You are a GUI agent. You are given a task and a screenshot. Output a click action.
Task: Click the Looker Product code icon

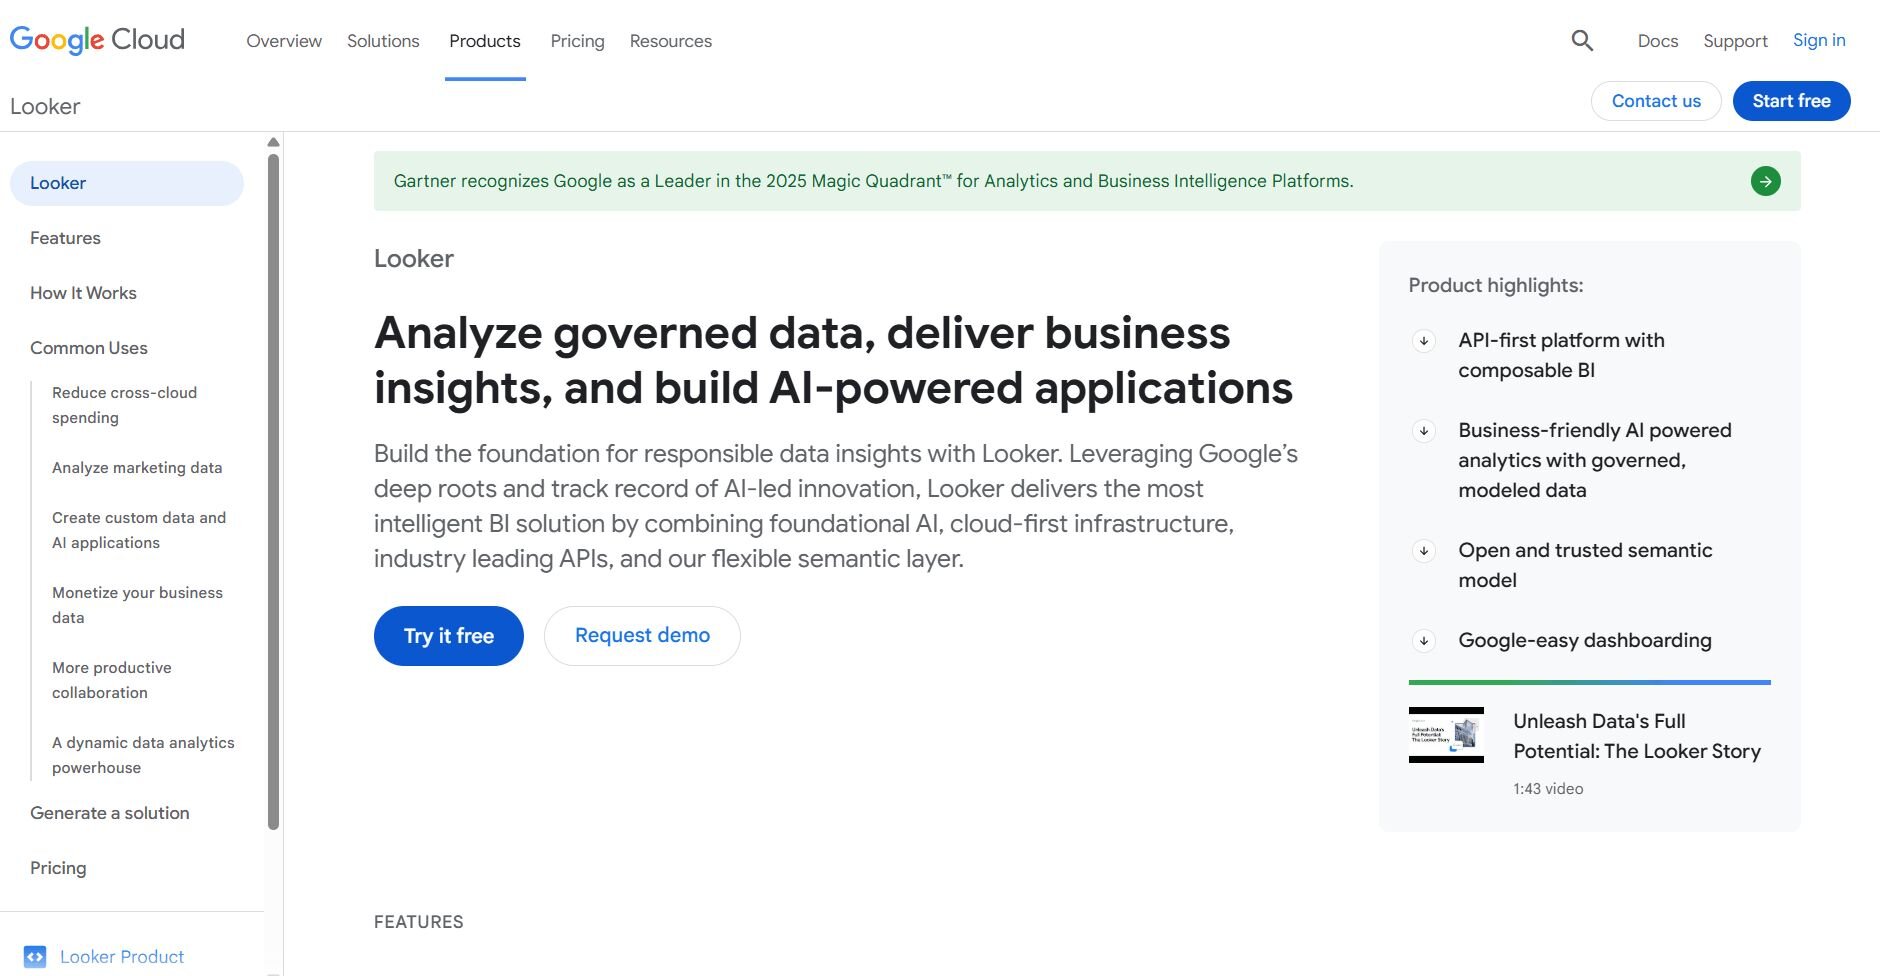(x=35, y=957)
